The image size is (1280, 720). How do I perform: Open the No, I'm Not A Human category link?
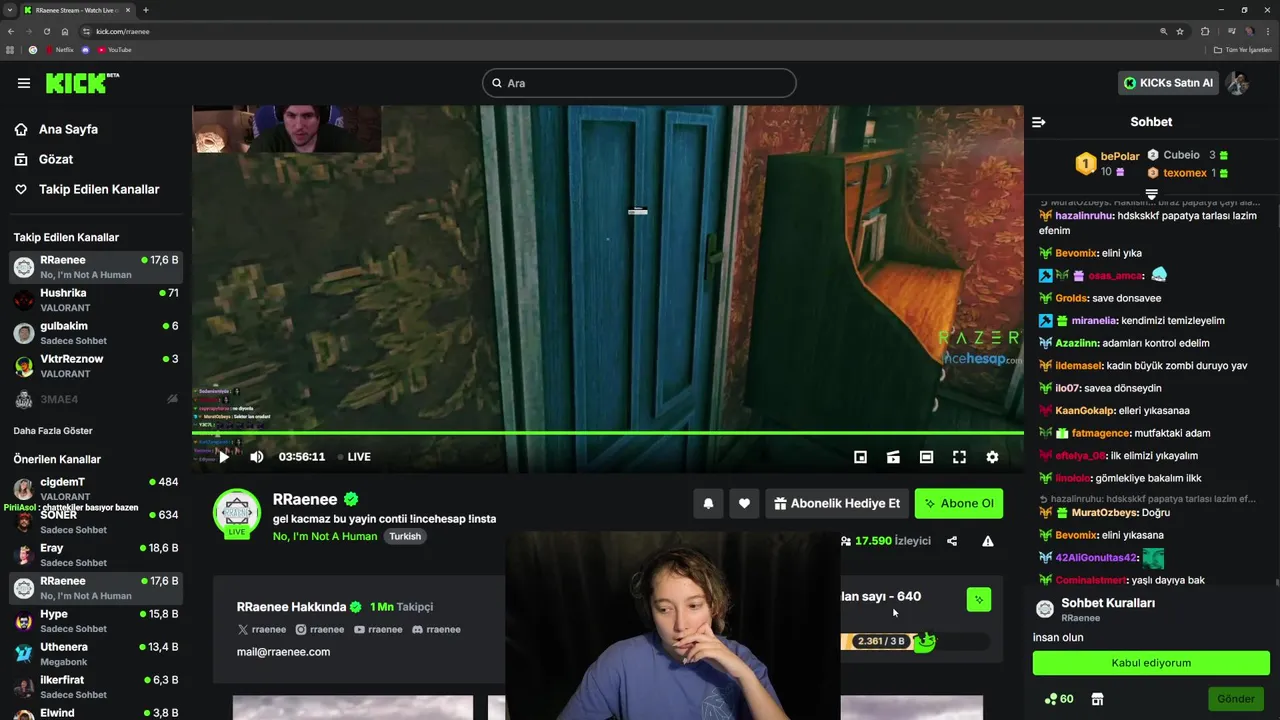tap(325, 536)
